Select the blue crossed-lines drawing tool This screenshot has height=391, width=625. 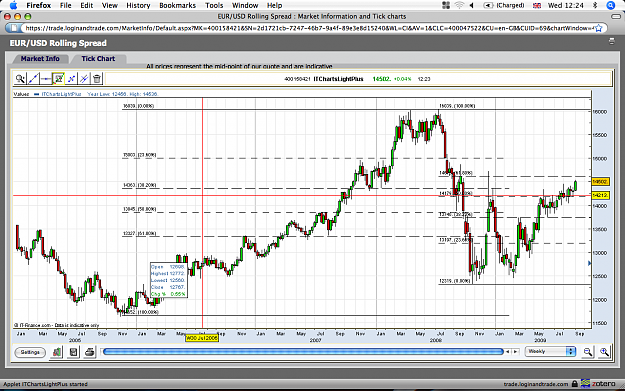(x=71, y=79)
